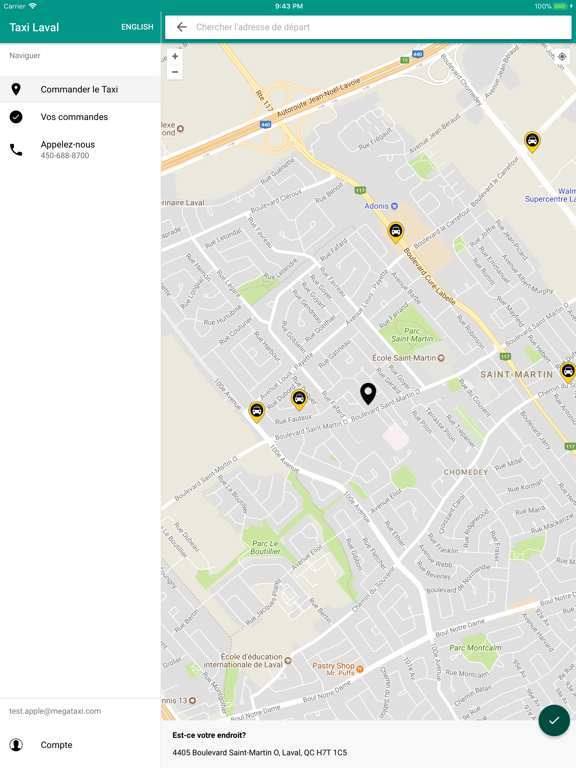Click the back arrow in search bar

[182, 27]
